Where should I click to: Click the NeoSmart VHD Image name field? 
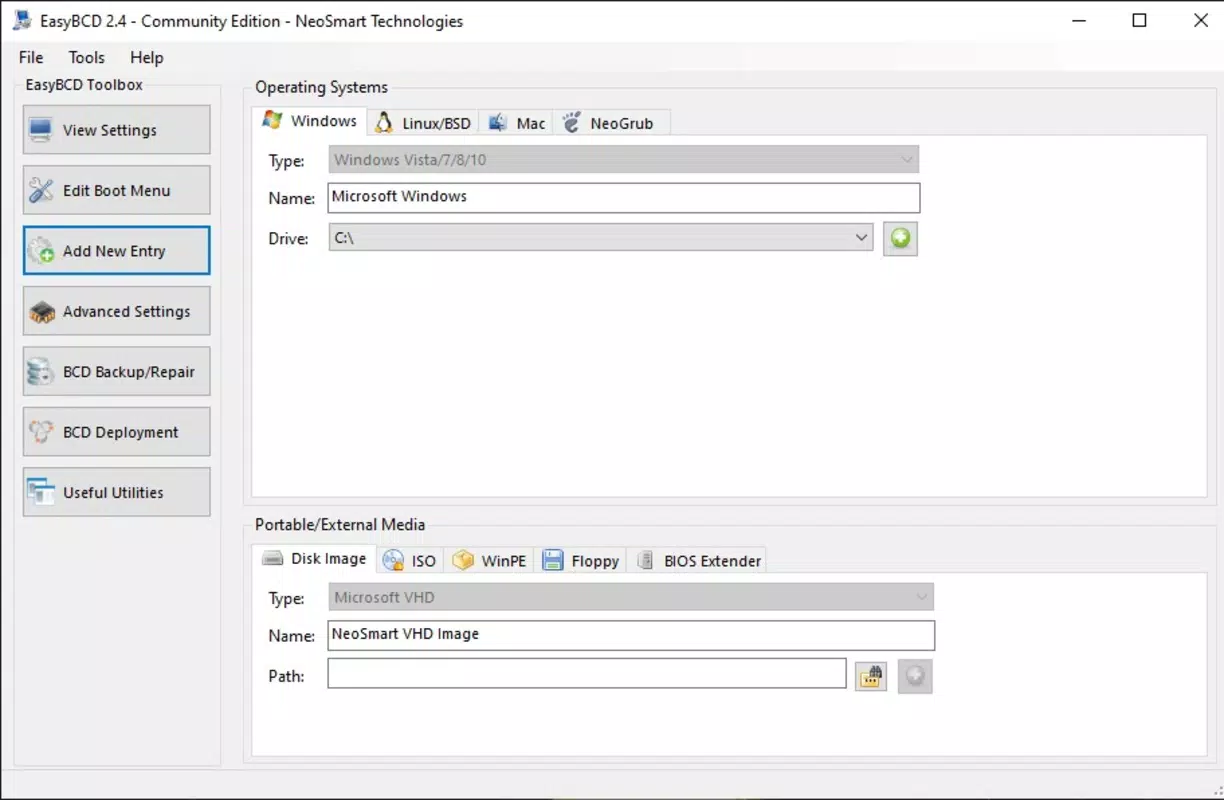tap(631, 635)
